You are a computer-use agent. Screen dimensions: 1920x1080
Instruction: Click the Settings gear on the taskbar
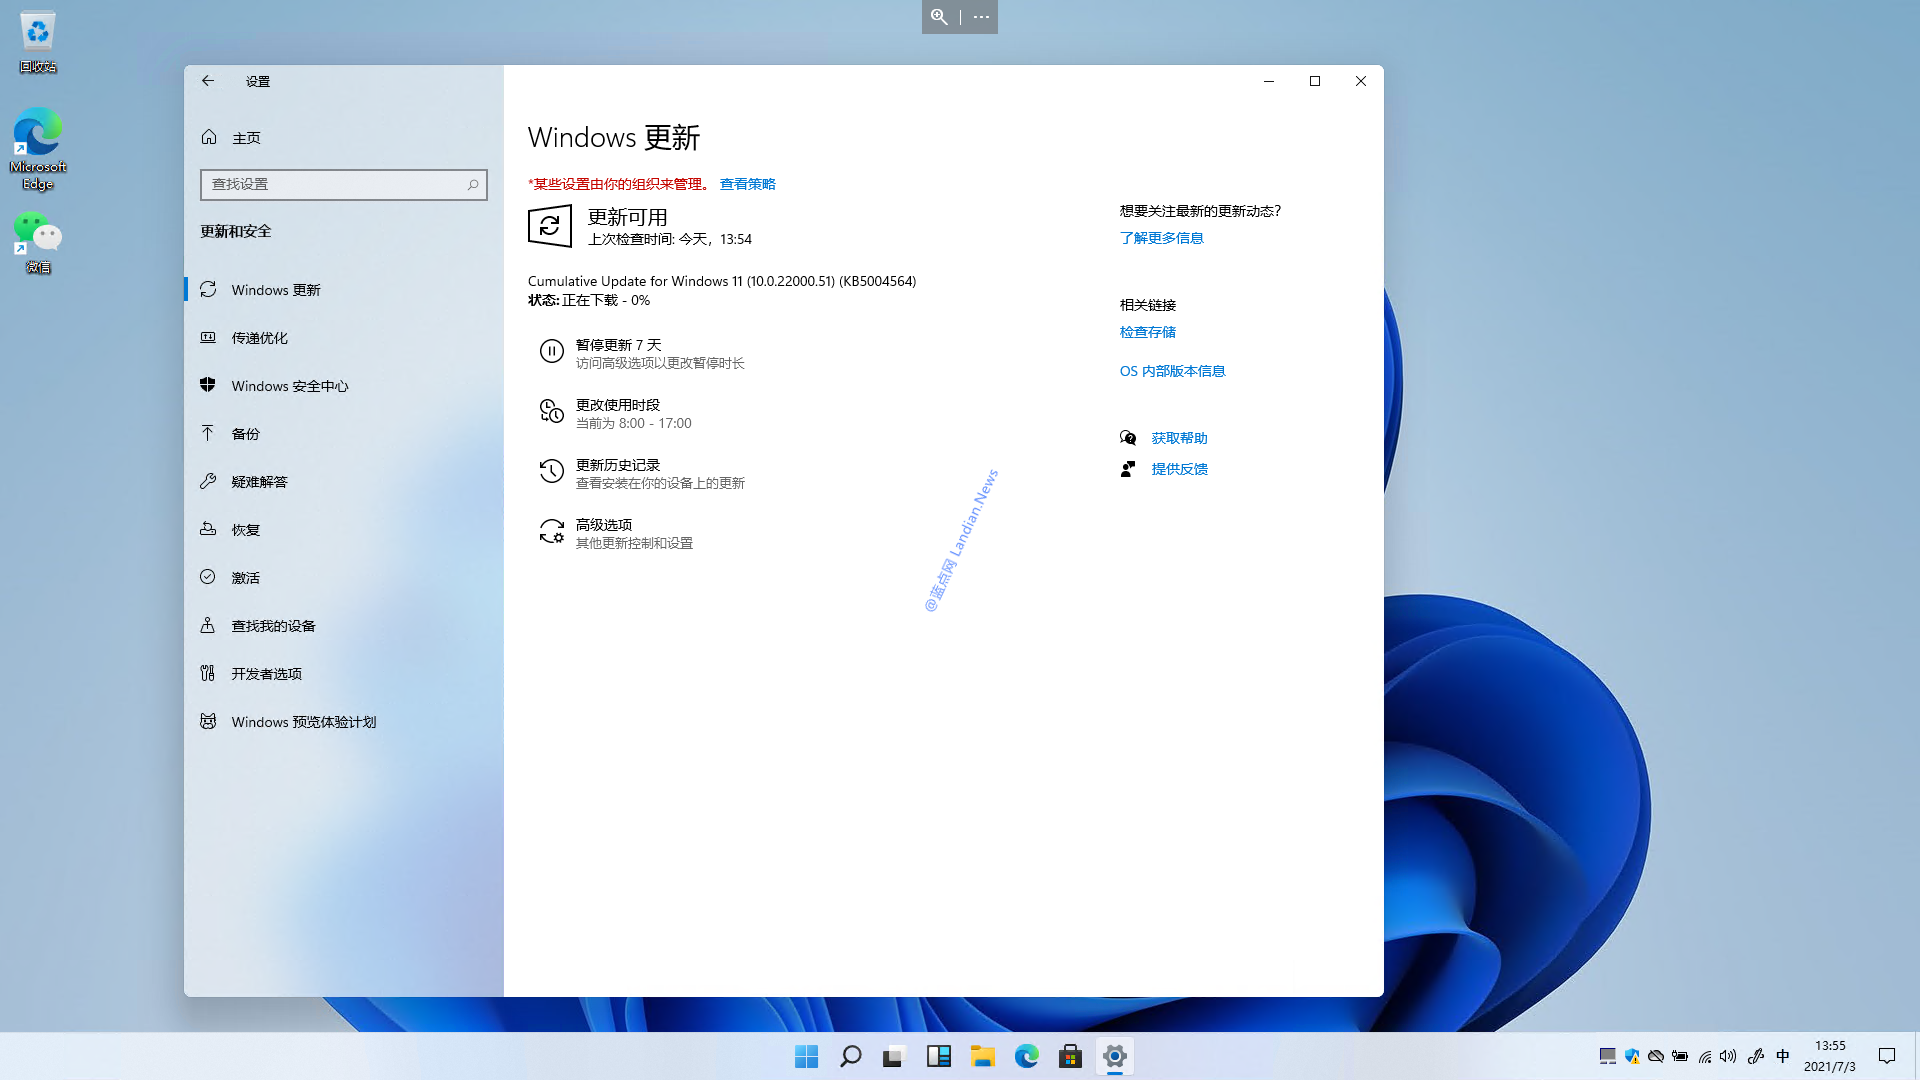1114,1056
